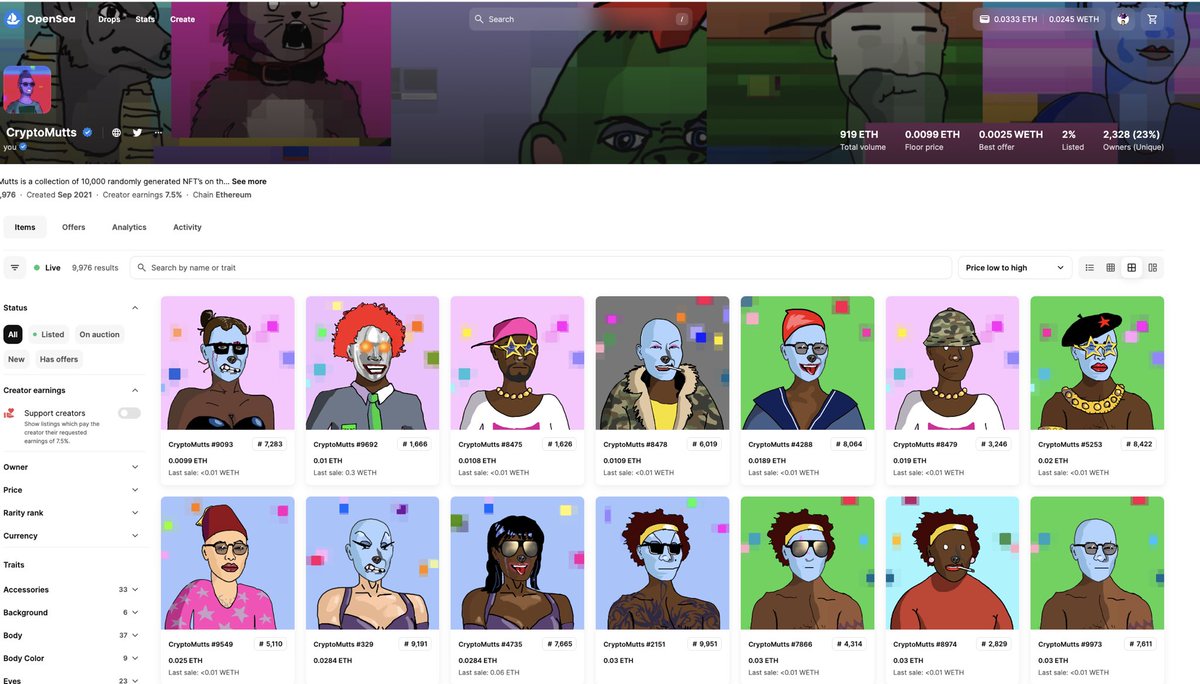
Task: Open the Price low to high dropdown
Action: tap(1015, 268)
